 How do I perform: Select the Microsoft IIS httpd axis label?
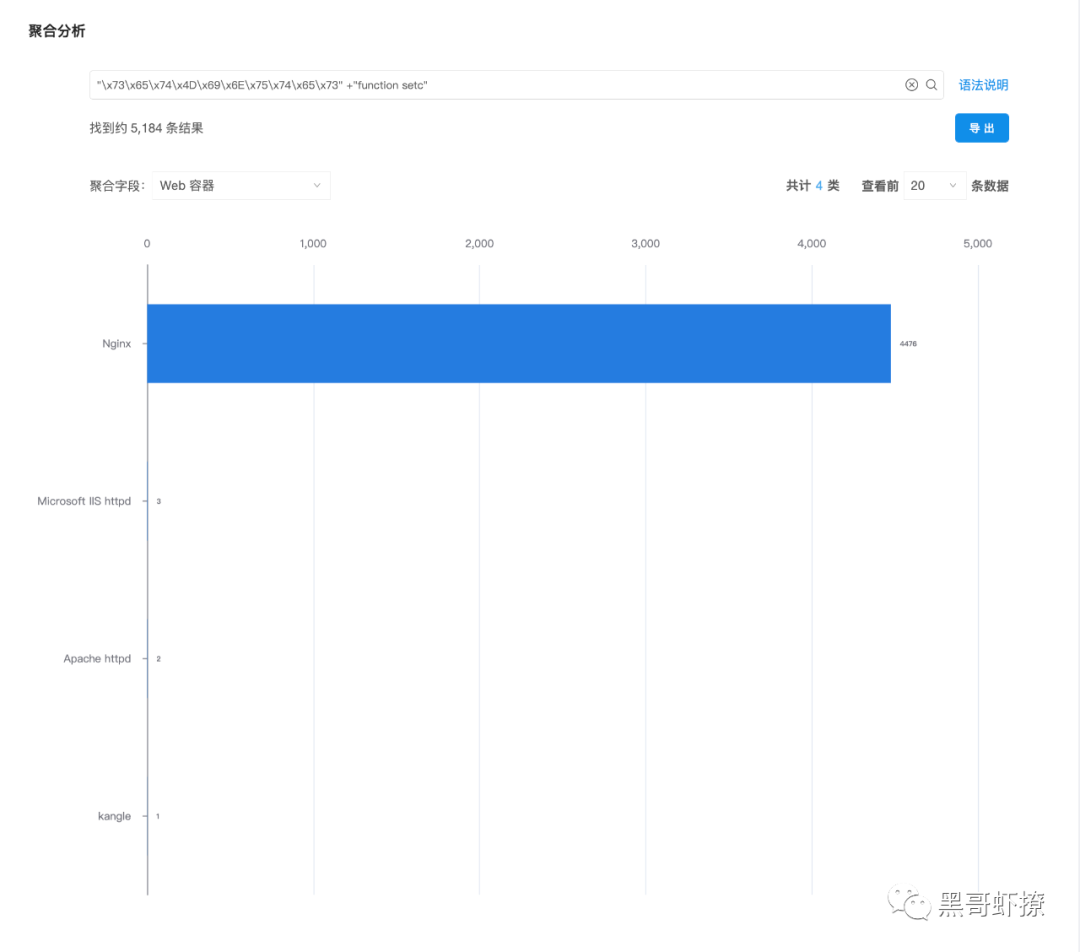[x=84, y=501]
